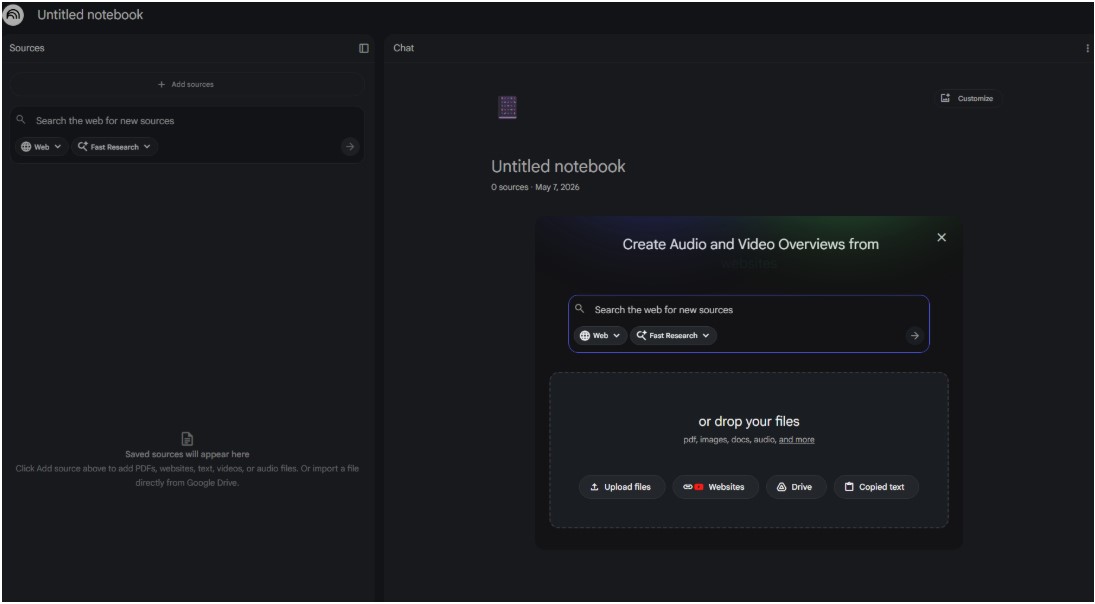1095x604 pixels.
Task: Click the Chat panel title
Action: 404,48
